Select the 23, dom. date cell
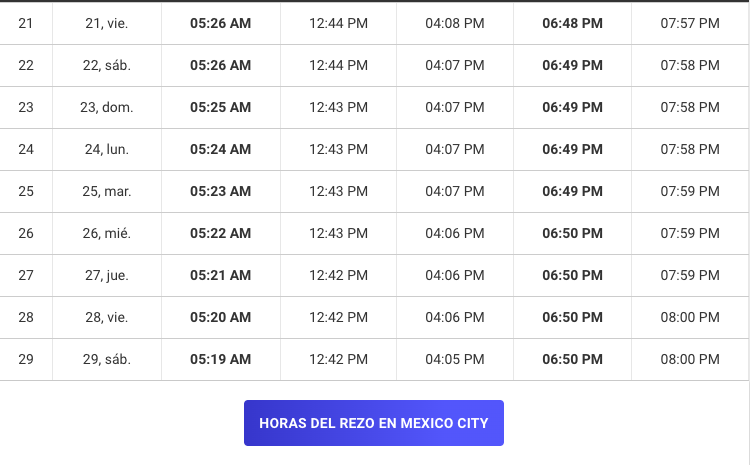This screenshot has width=750, height=465. [107, 107]
